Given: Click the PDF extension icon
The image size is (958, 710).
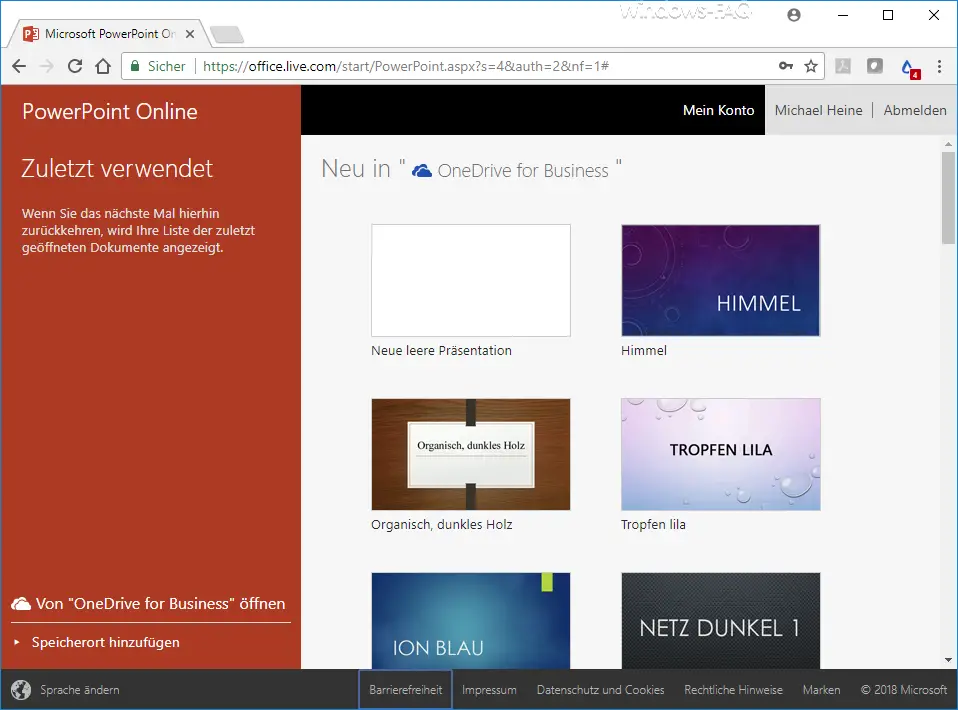Looking at the screenshot, I should click(843, 66).
